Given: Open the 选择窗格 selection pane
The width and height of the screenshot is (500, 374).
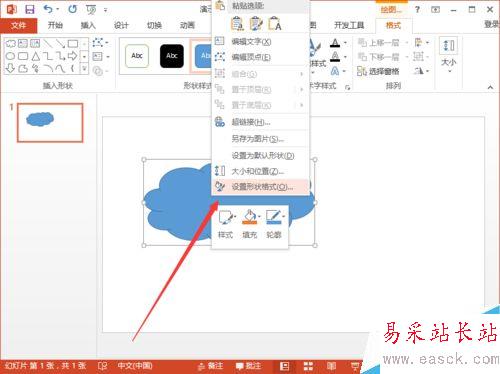Looking at the screenshot, I should pos(378,71).
